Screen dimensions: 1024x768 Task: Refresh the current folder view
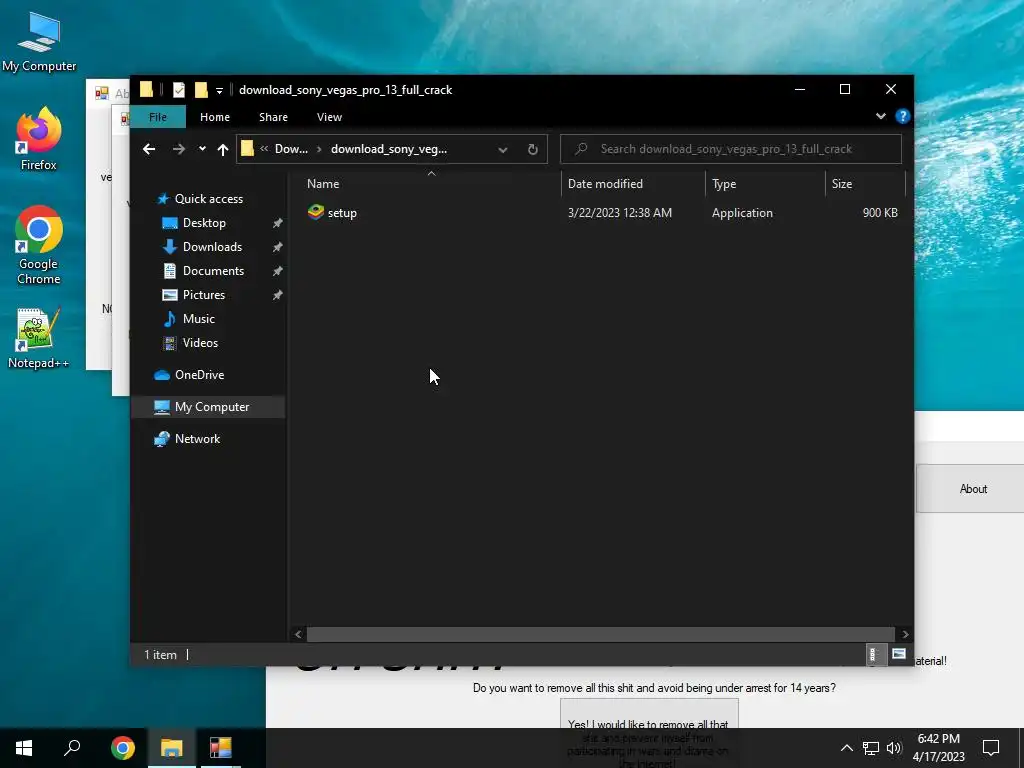click(x=532, y=150)
